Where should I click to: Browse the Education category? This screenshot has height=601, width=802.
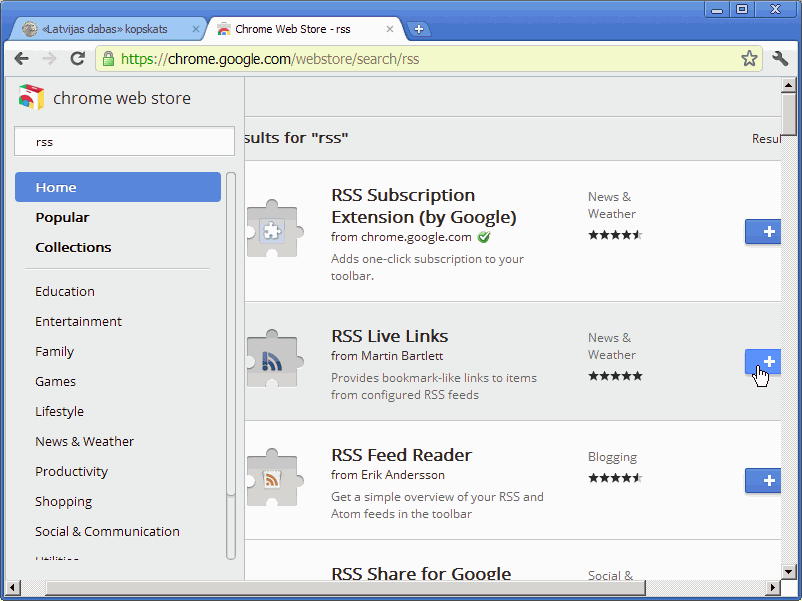tap(65, 292)
